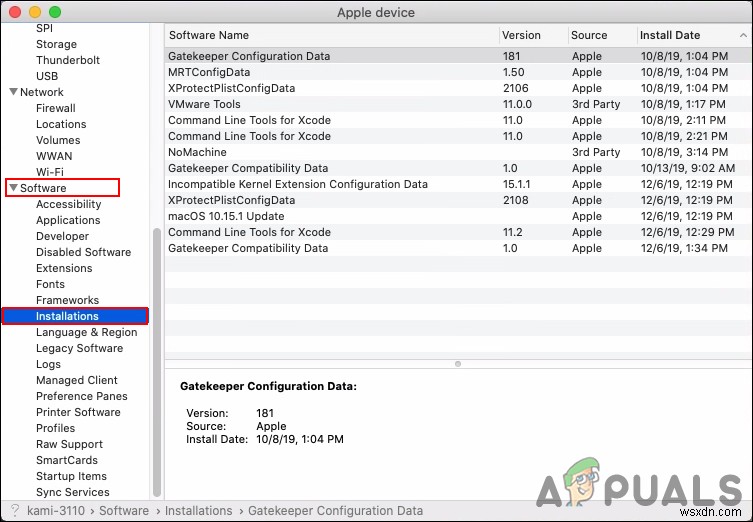
Task: Select Locations under Network
Action: click(x=61, y=124)
